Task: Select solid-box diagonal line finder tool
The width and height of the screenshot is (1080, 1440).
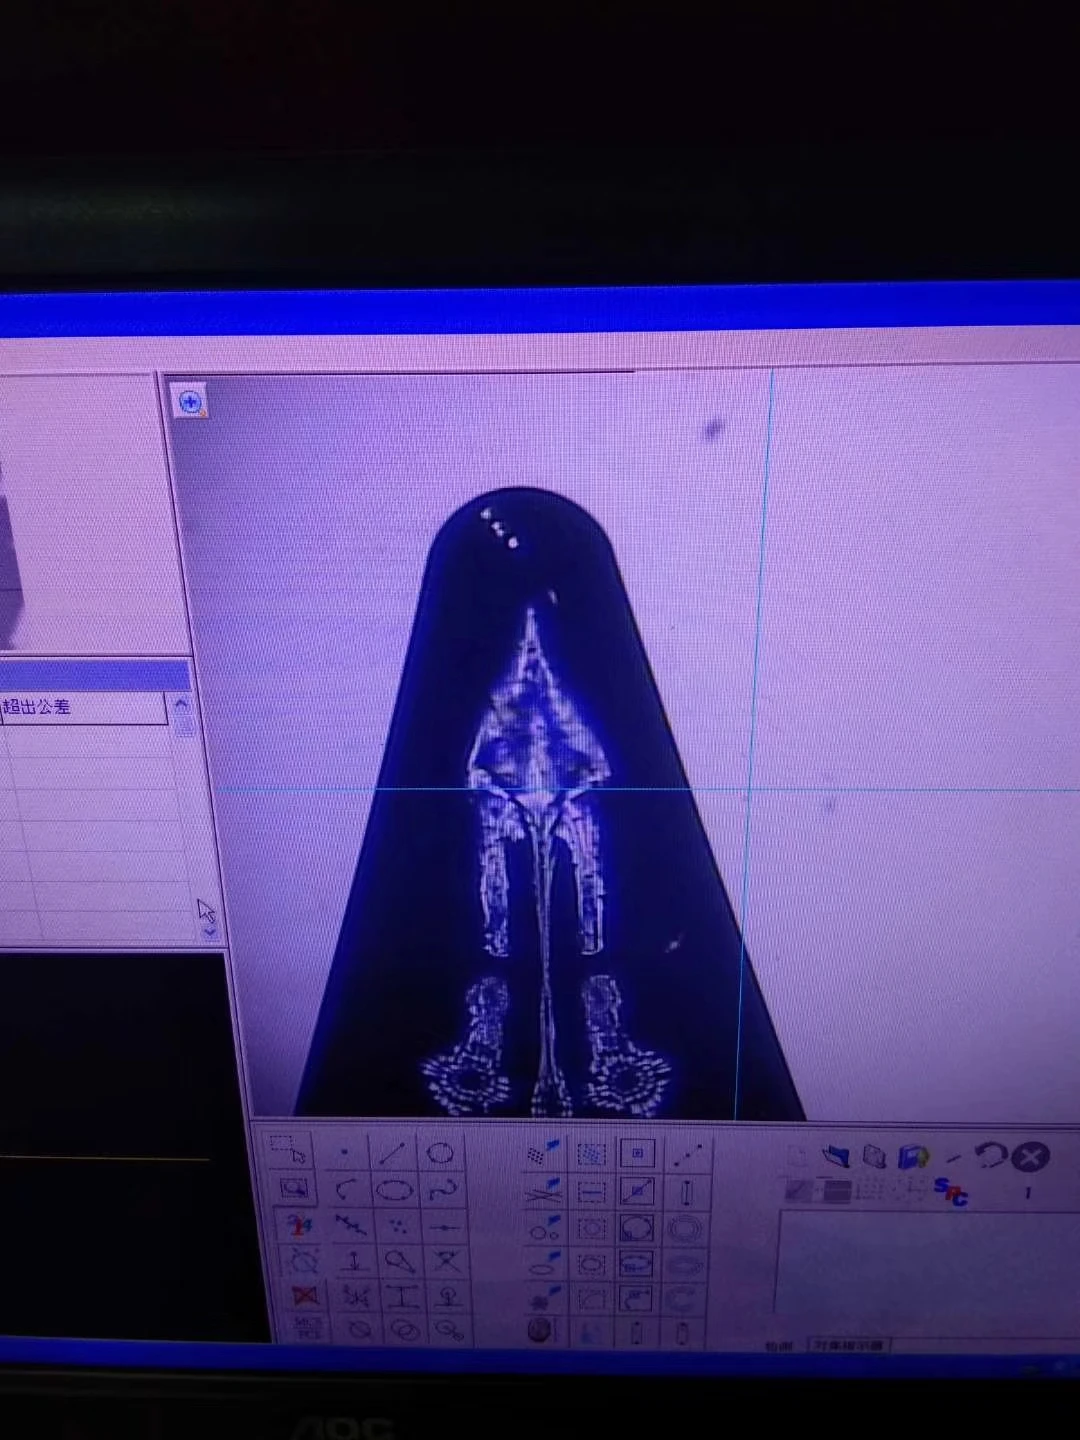Action: pyautogui.click(x=637, y=1190)
